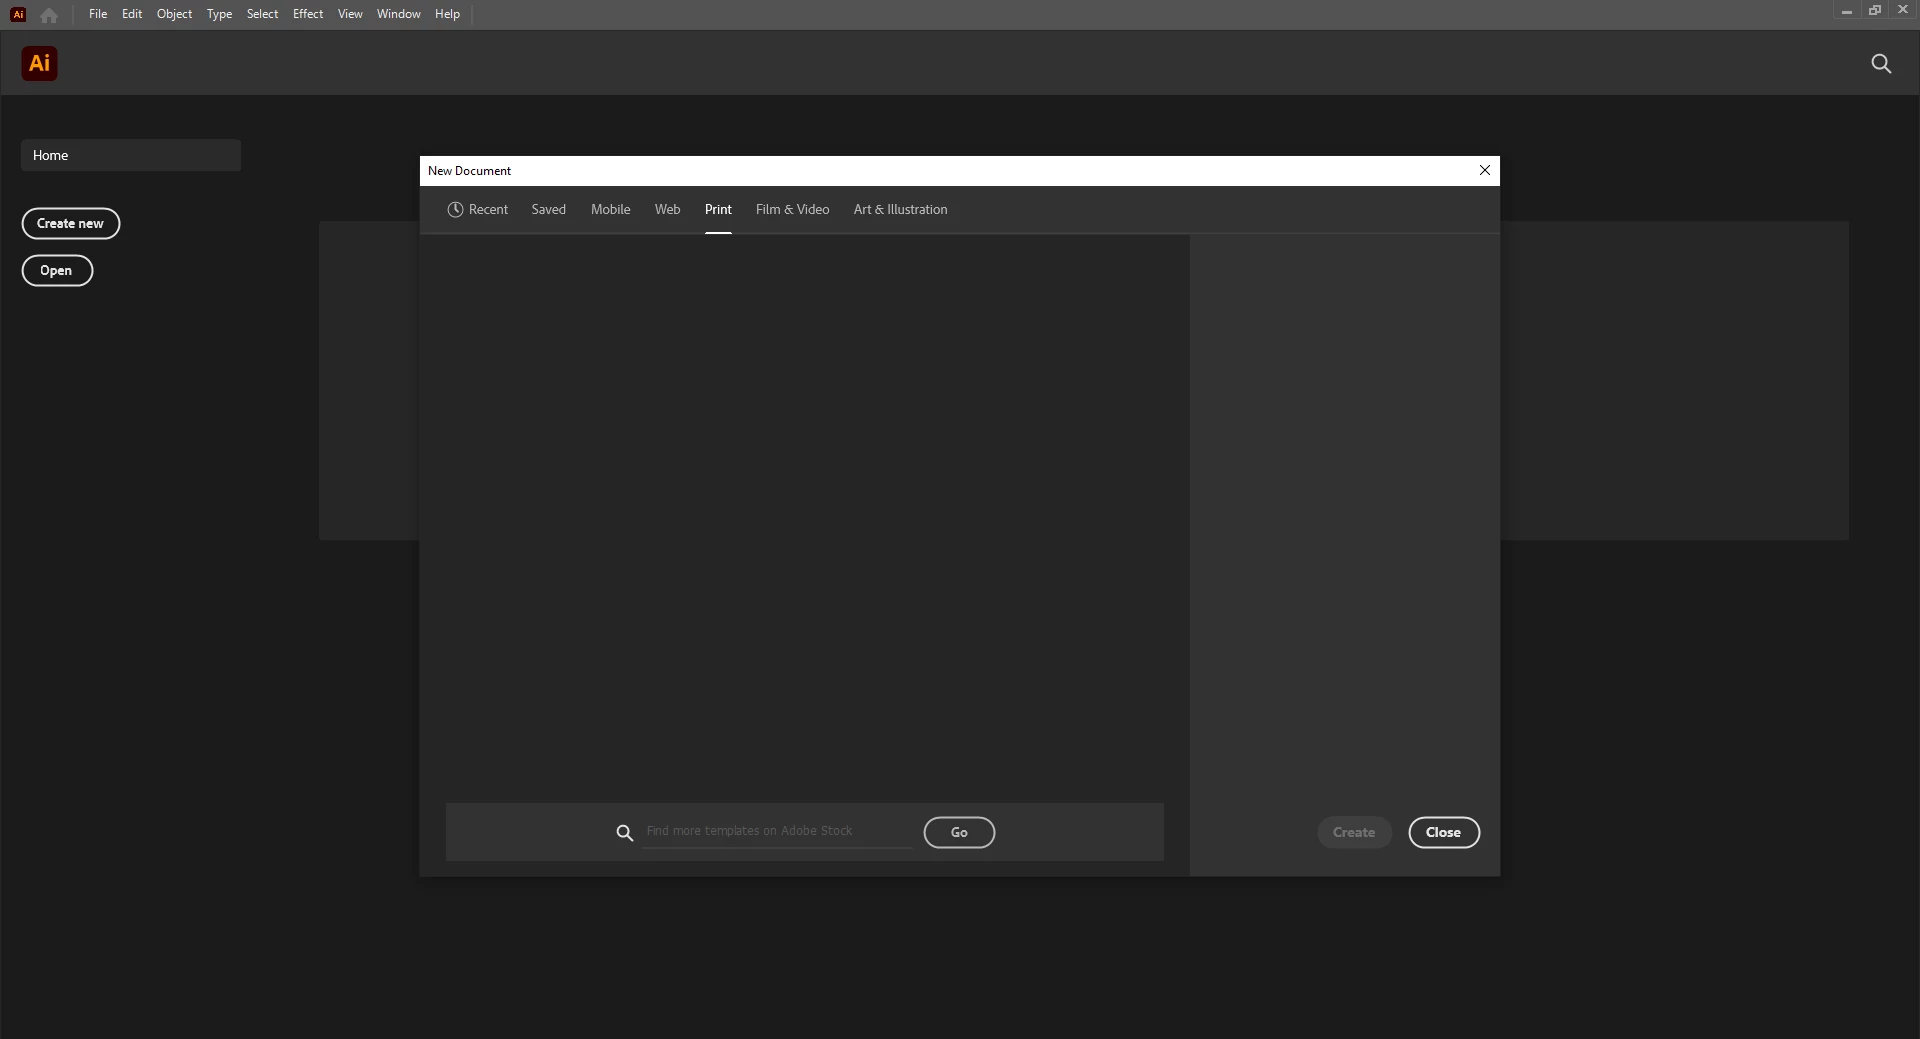Select Home in the left sidebar

(x=131, y=155)
